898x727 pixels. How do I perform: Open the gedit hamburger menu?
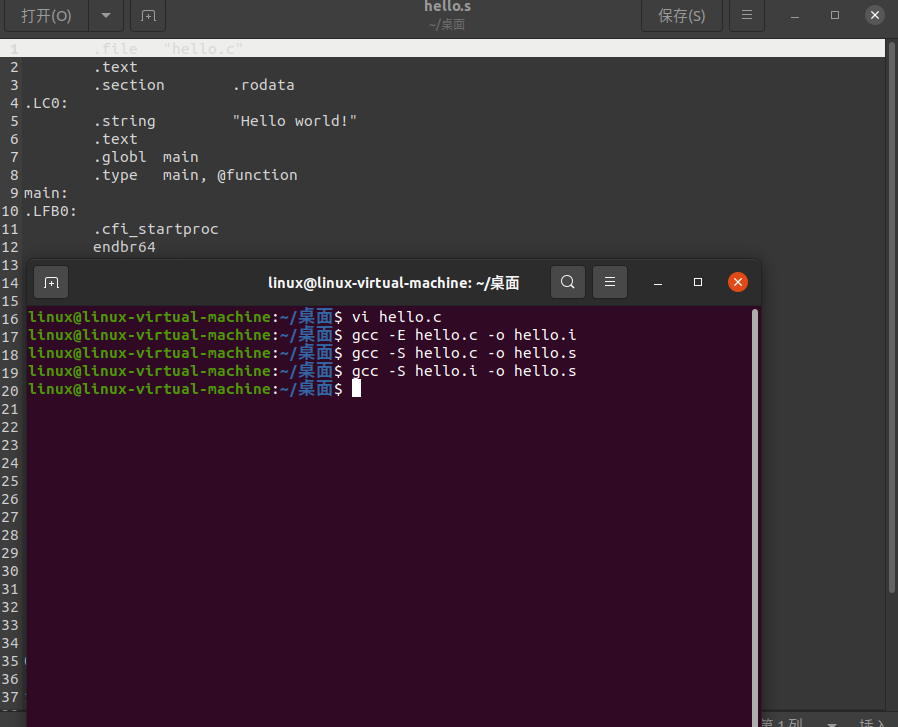tap(746, 16)
